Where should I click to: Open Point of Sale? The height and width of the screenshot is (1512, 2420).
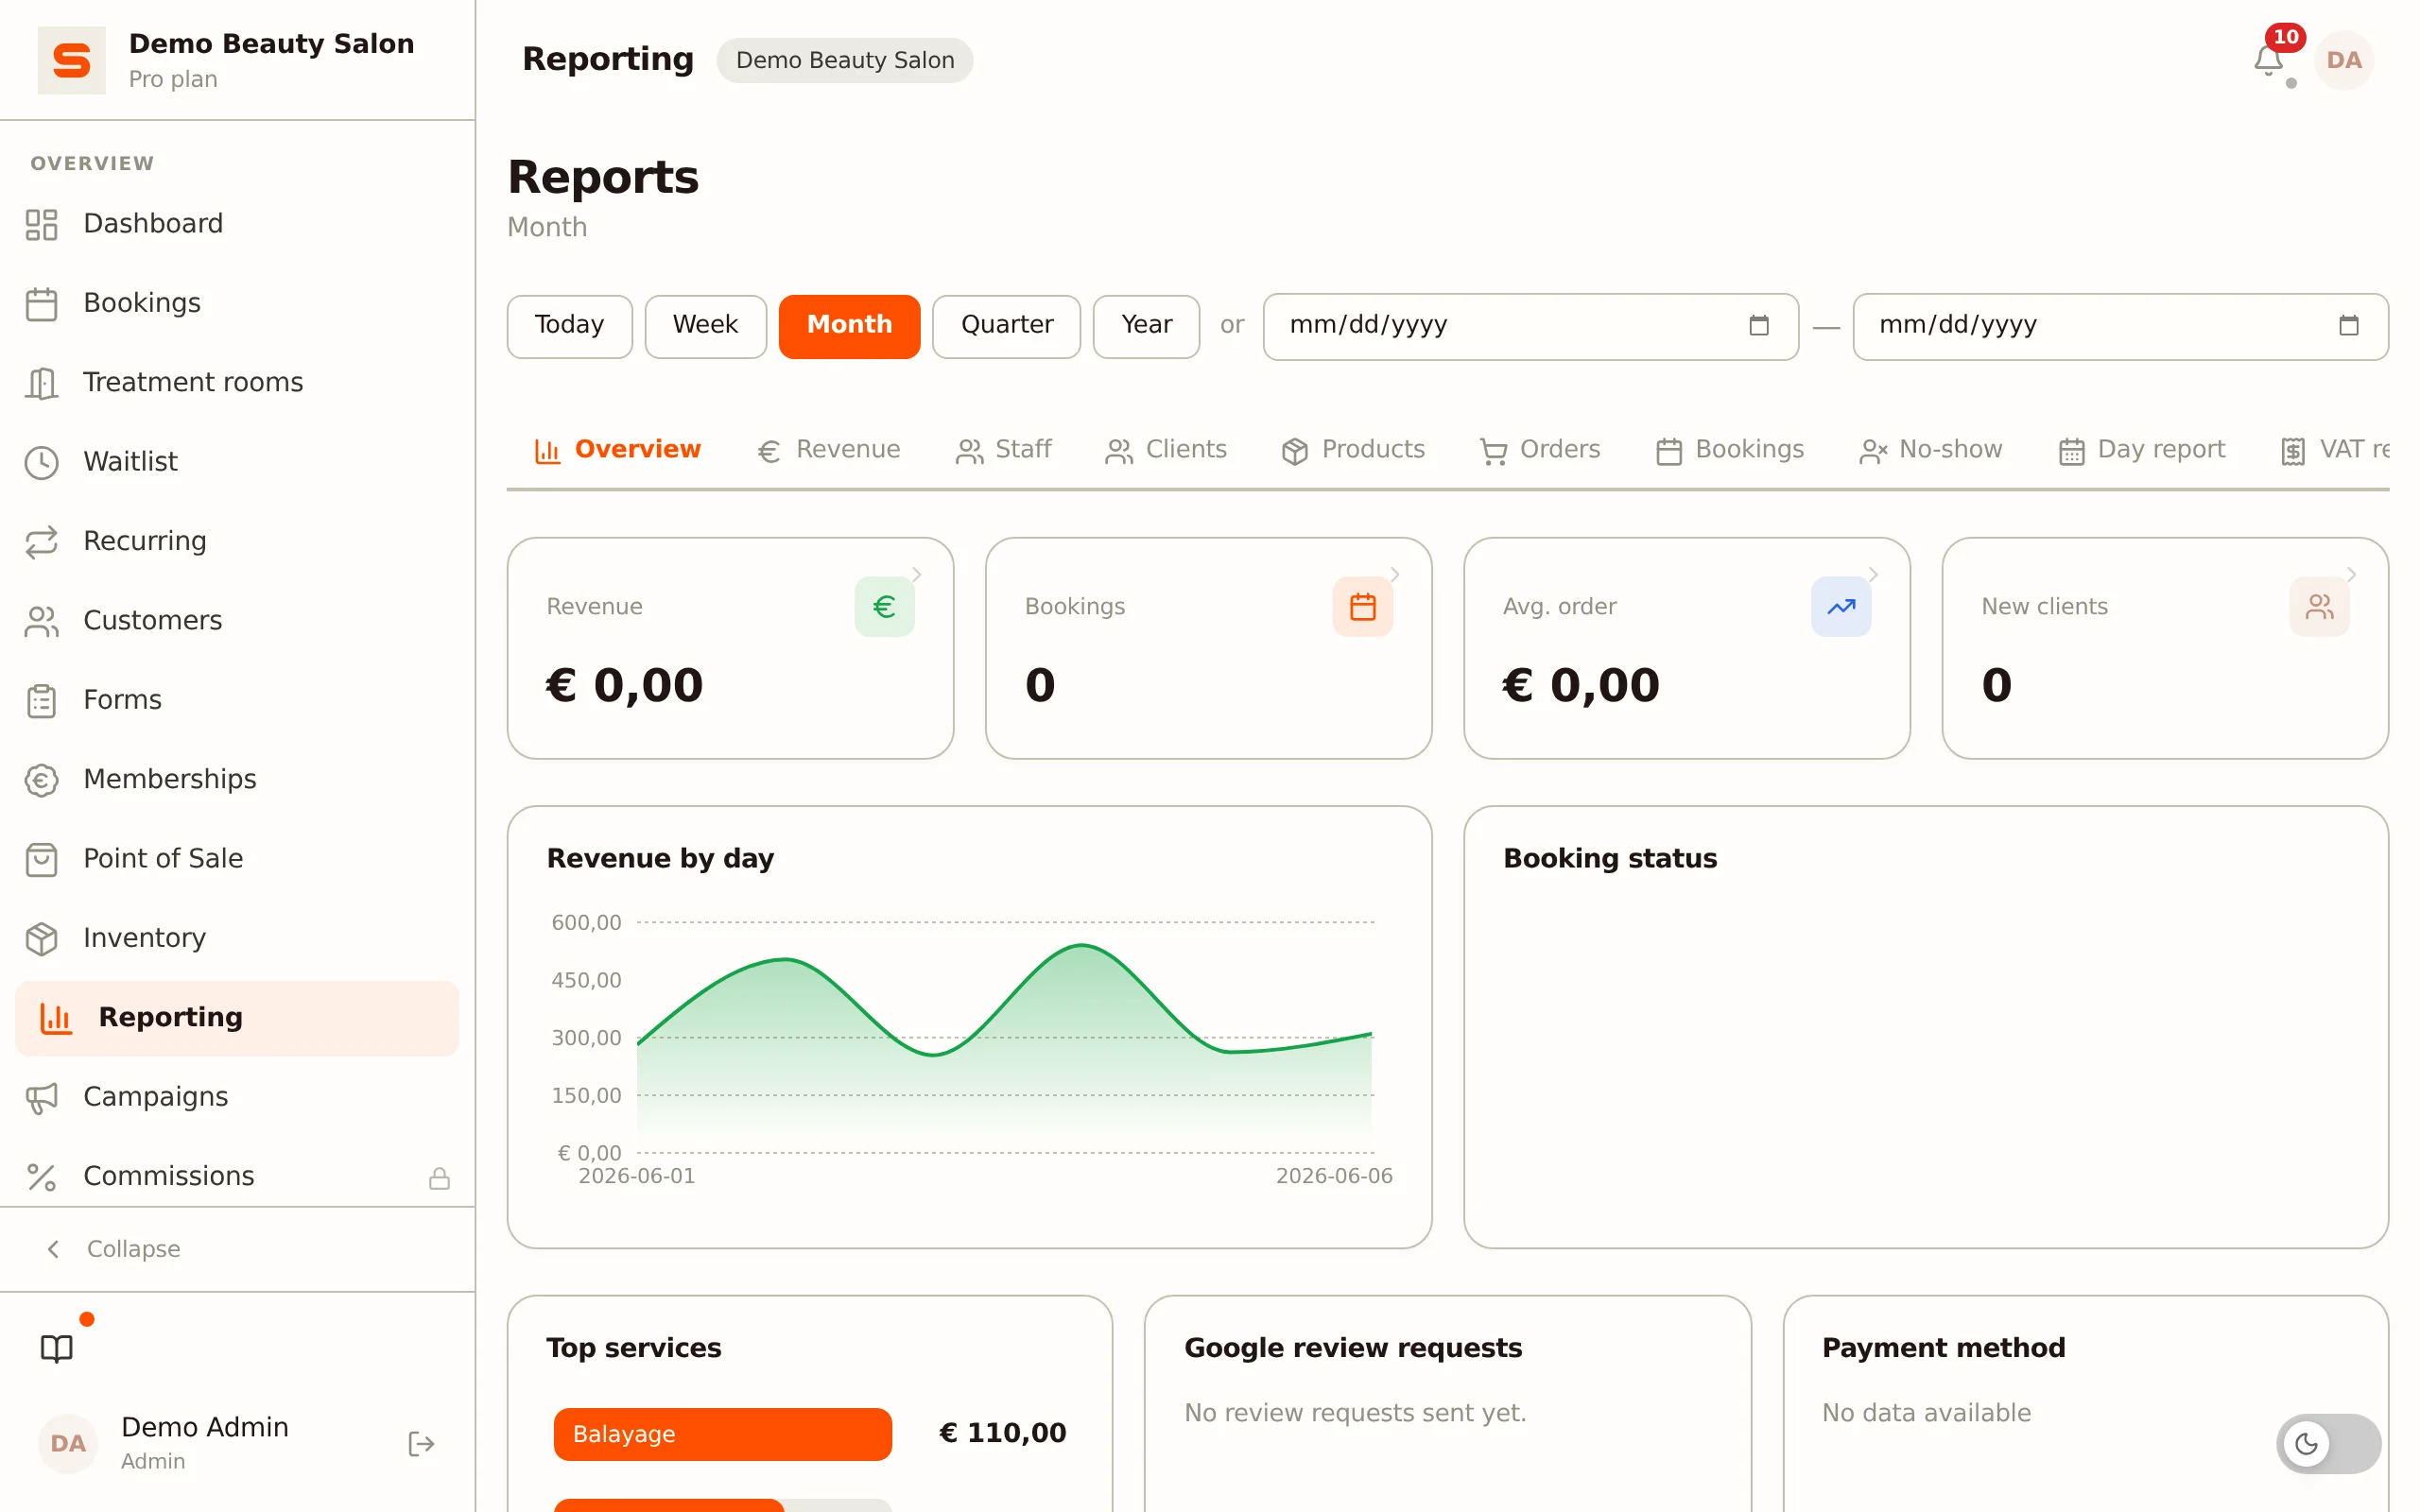pos(237,858)
